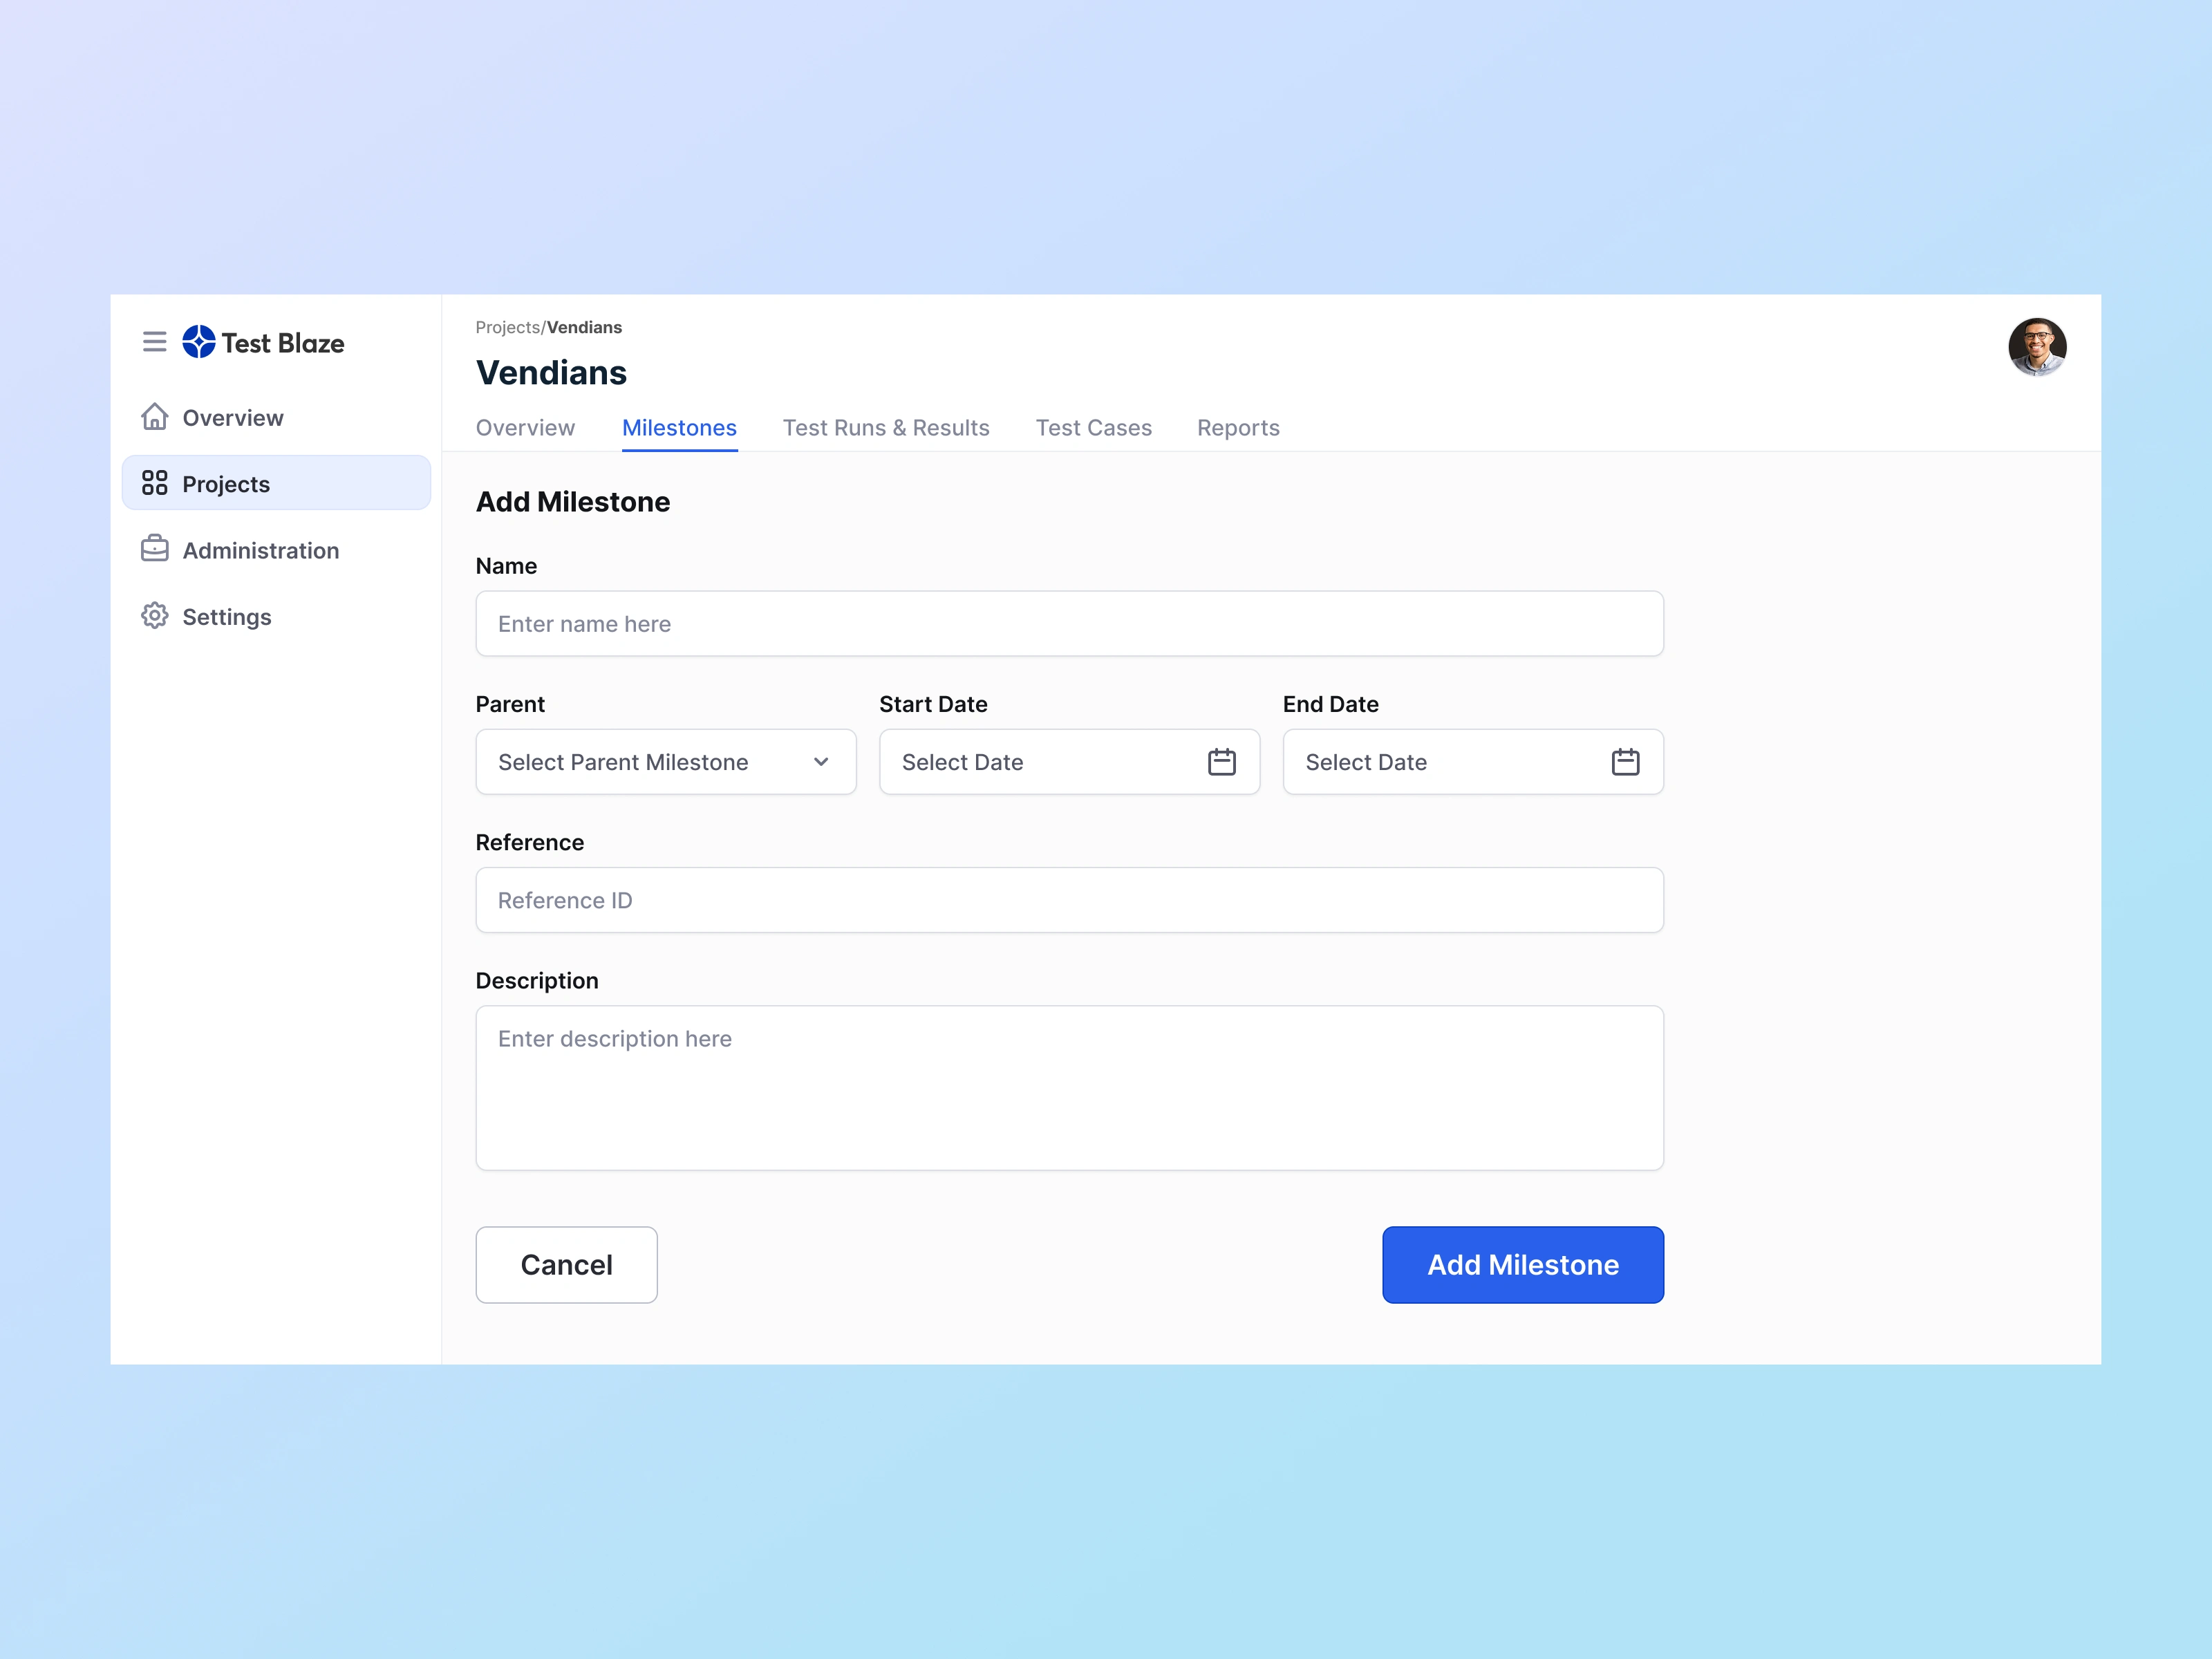This screenshot has width=2212, height=1659.
Task: Focus the Description text area
Action: pyautogui.click(x=1070, y=1088)
